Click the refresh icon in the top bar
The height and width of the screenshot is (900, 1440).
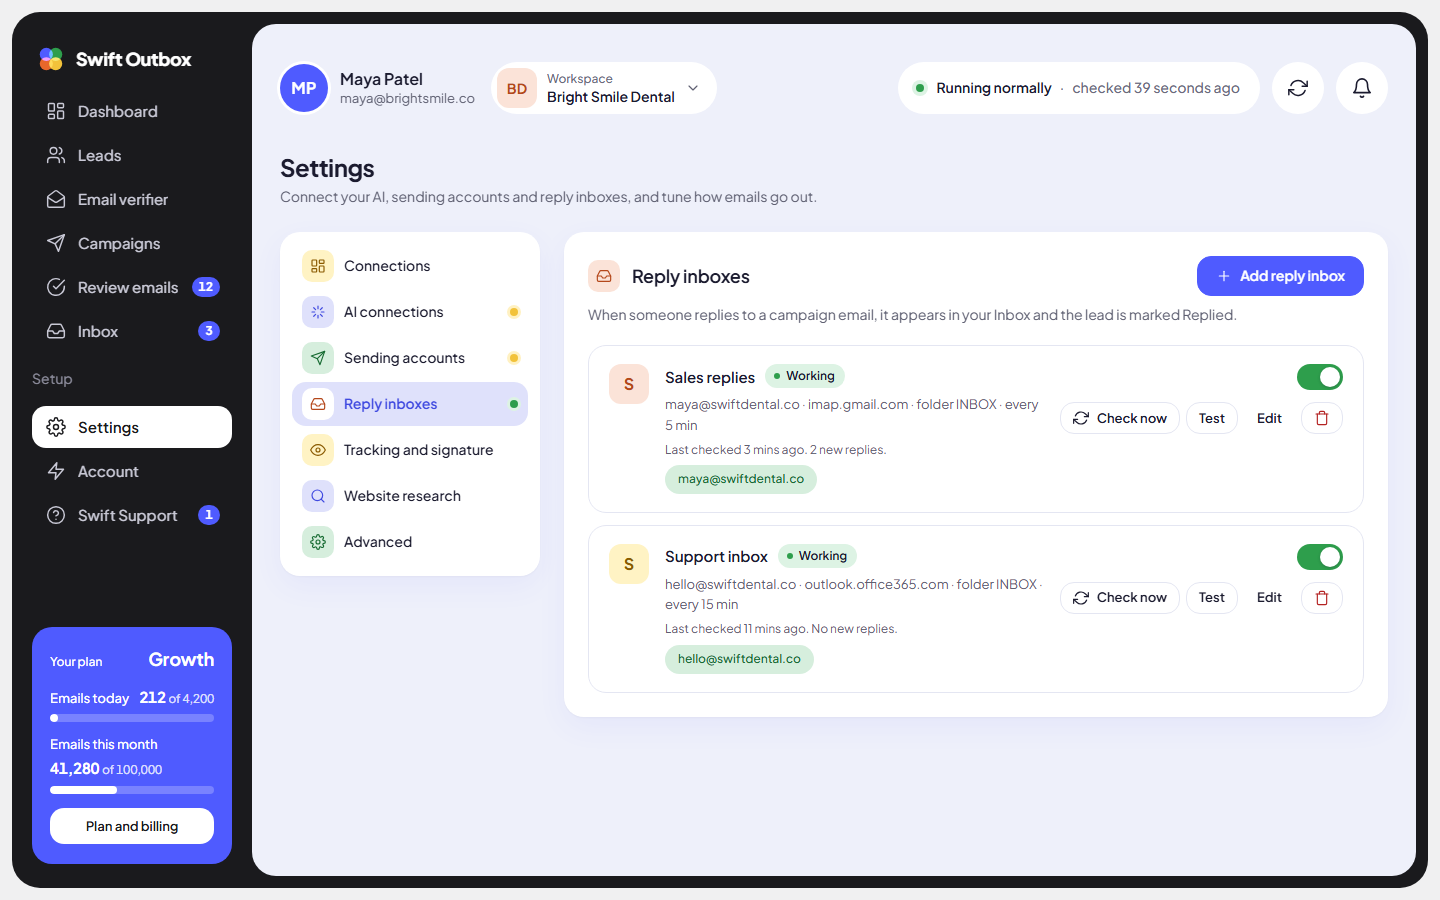[x=1298, y=88]
